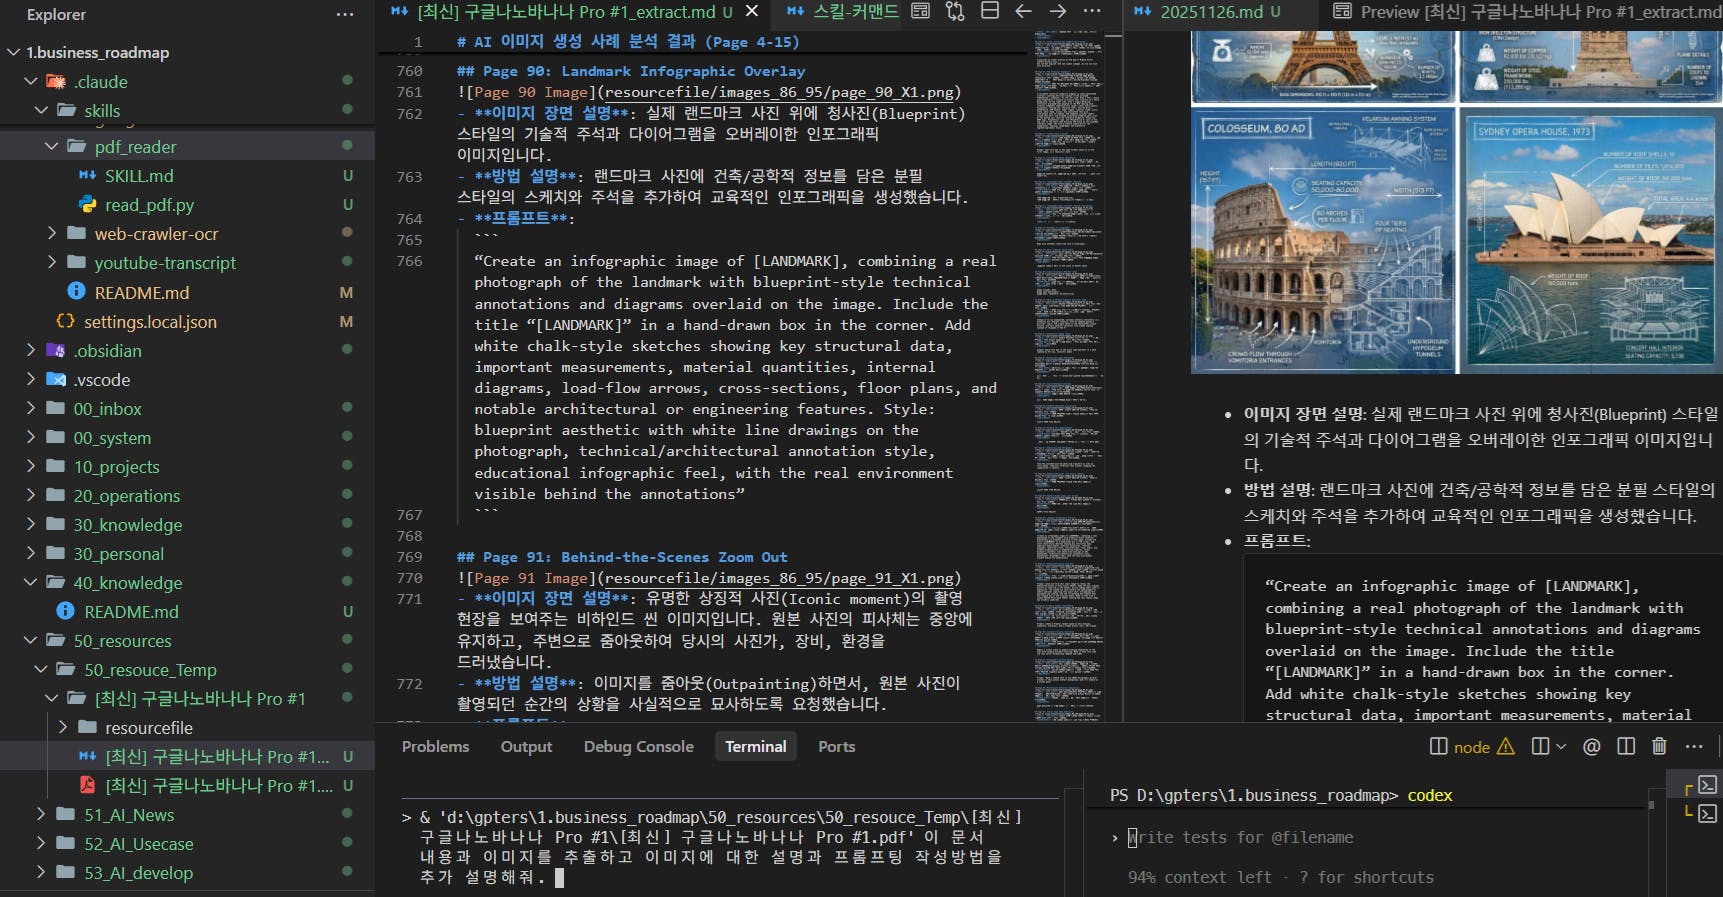
Task: Open editor more actions ellipsis menu
Action: coord(1092,11)
